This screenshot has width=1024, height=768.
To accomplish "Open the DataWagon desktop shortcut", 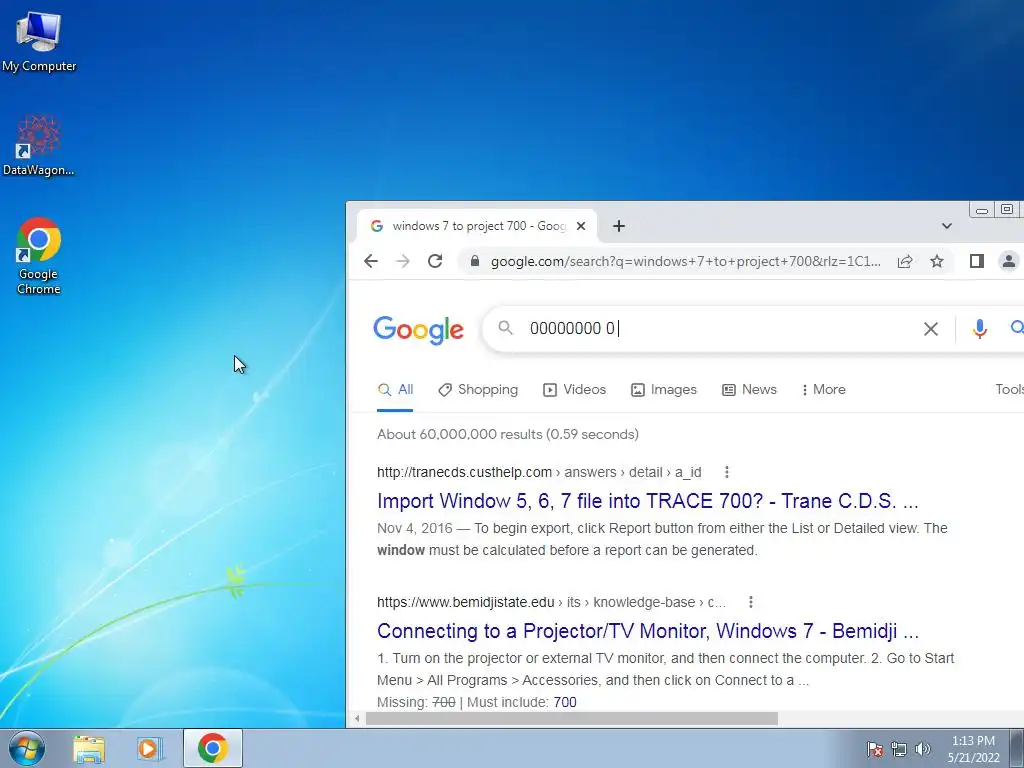I will click(39, 146).
